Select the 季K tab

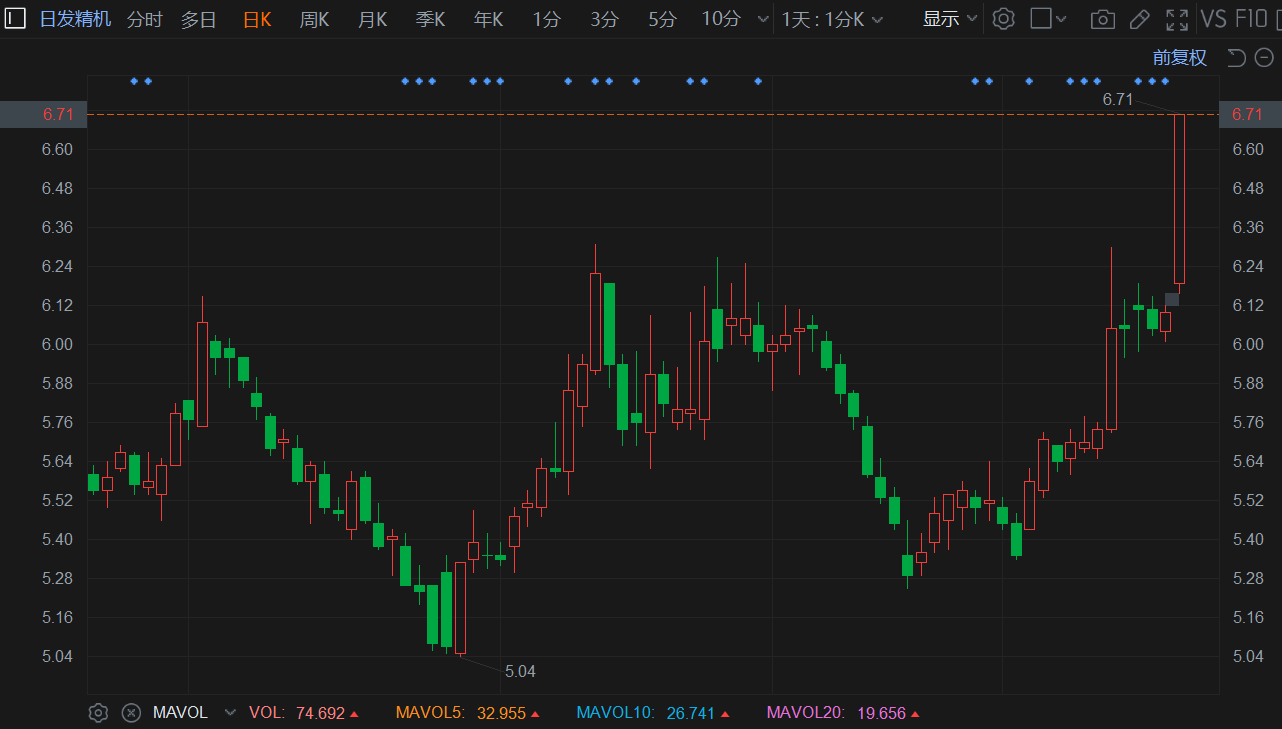[431, 19]
